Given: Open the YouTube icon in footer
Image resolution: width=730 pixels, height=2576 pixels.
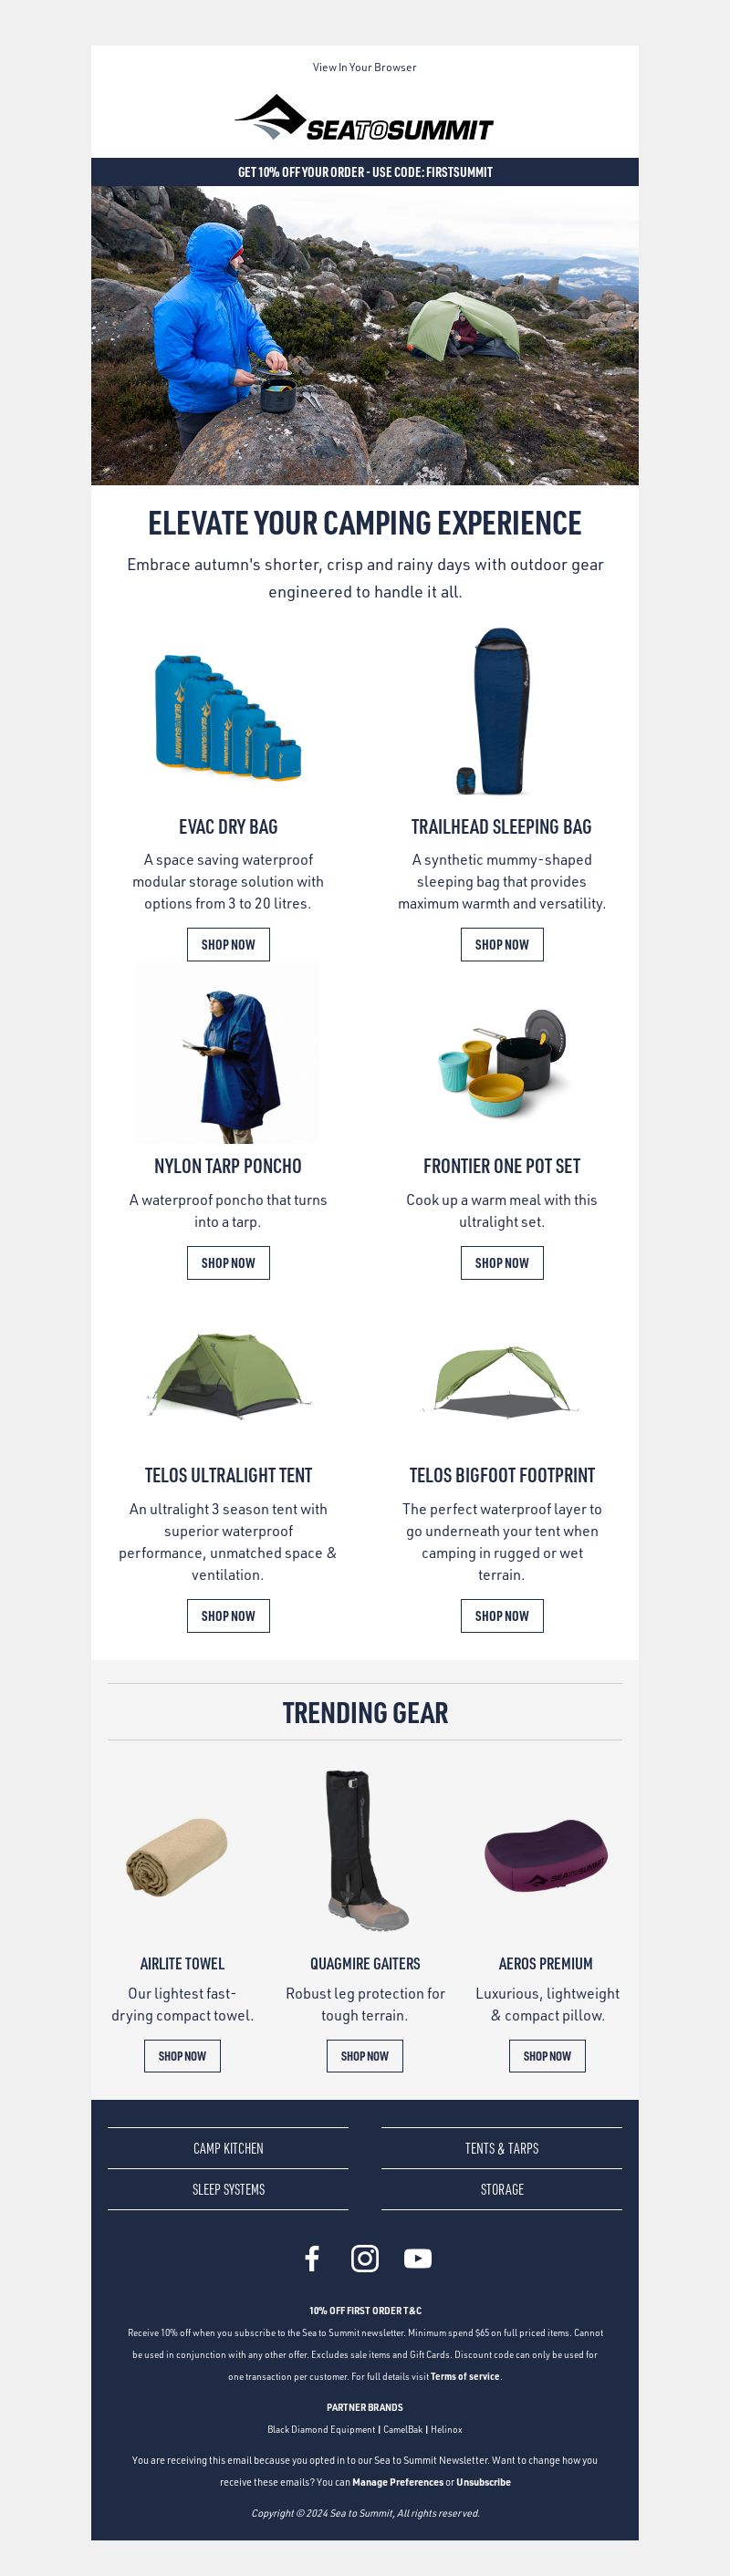Looking at the screenshot, I should [418, 2258].
